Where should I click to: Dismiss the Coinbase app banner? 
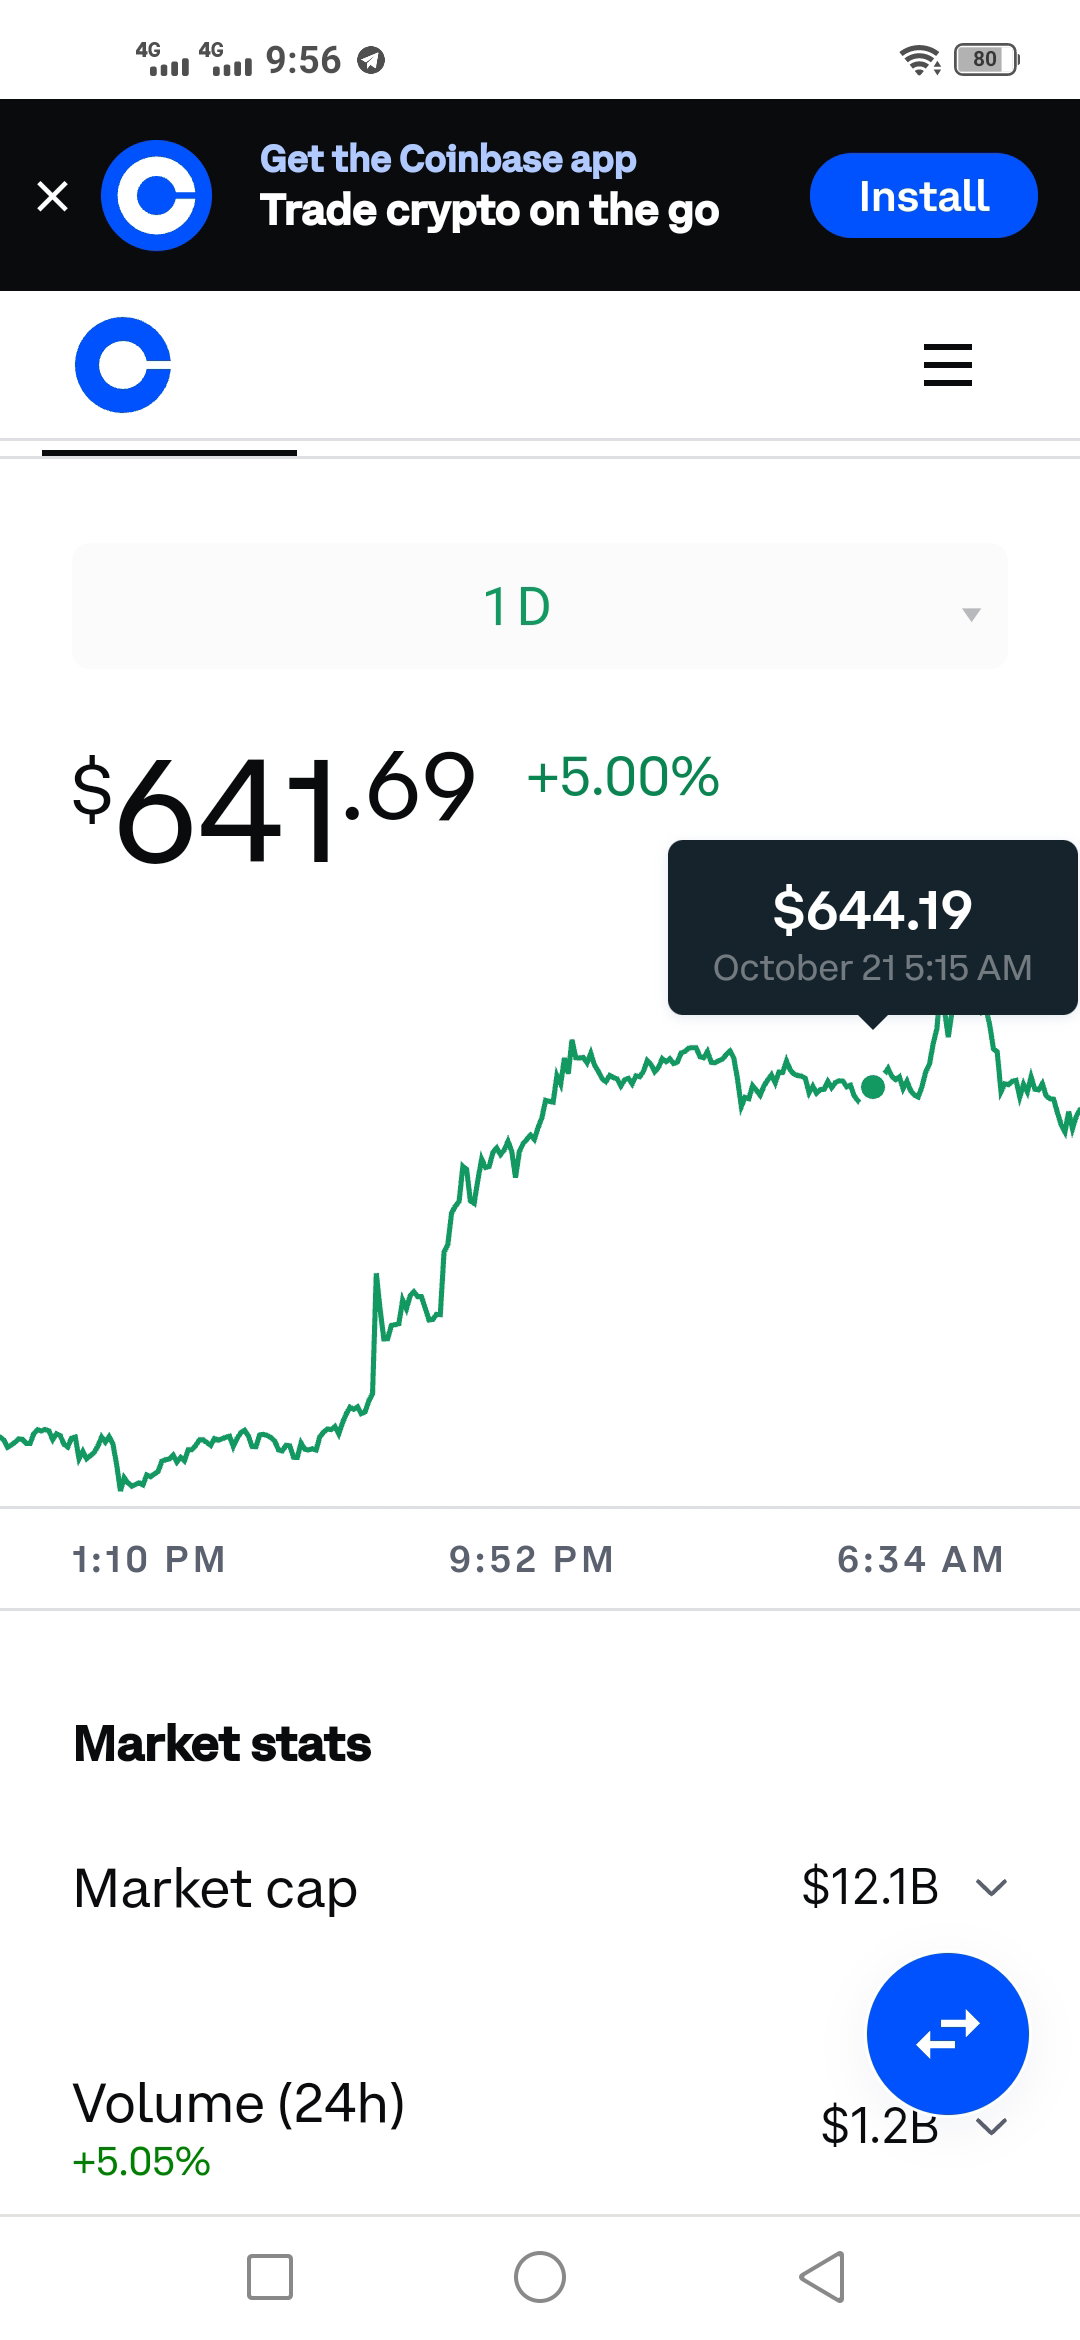(x=52, y=196)
